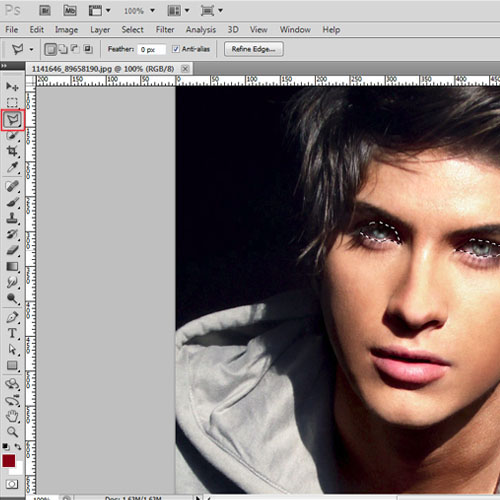500x500 pixels.
Task: Choose New selection mode
Action: (50, 49)
